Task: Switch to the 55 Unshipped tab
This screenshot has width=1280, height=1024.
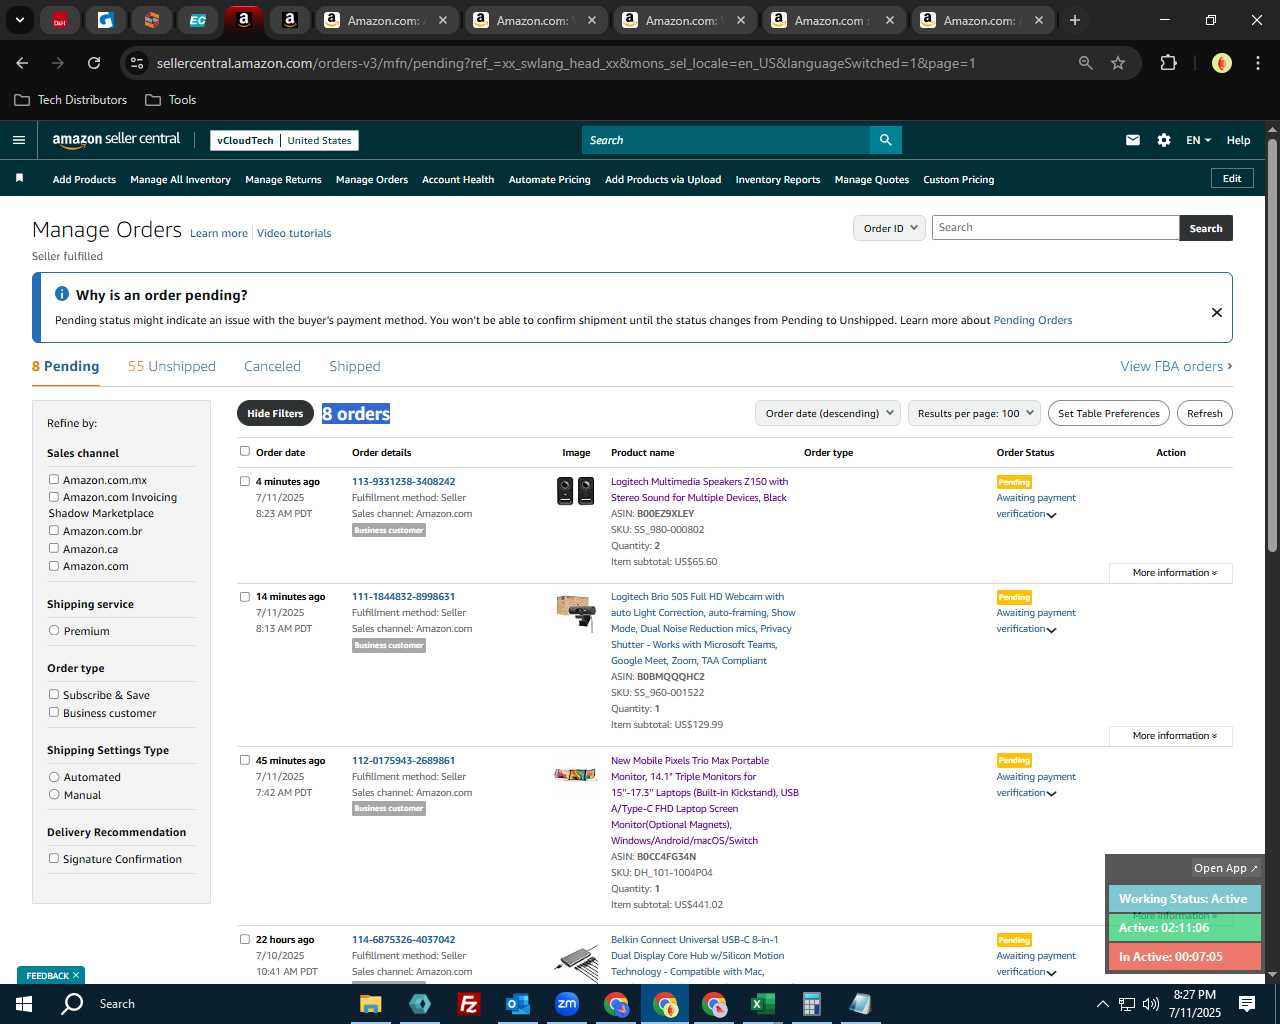Action: point(172,366)
